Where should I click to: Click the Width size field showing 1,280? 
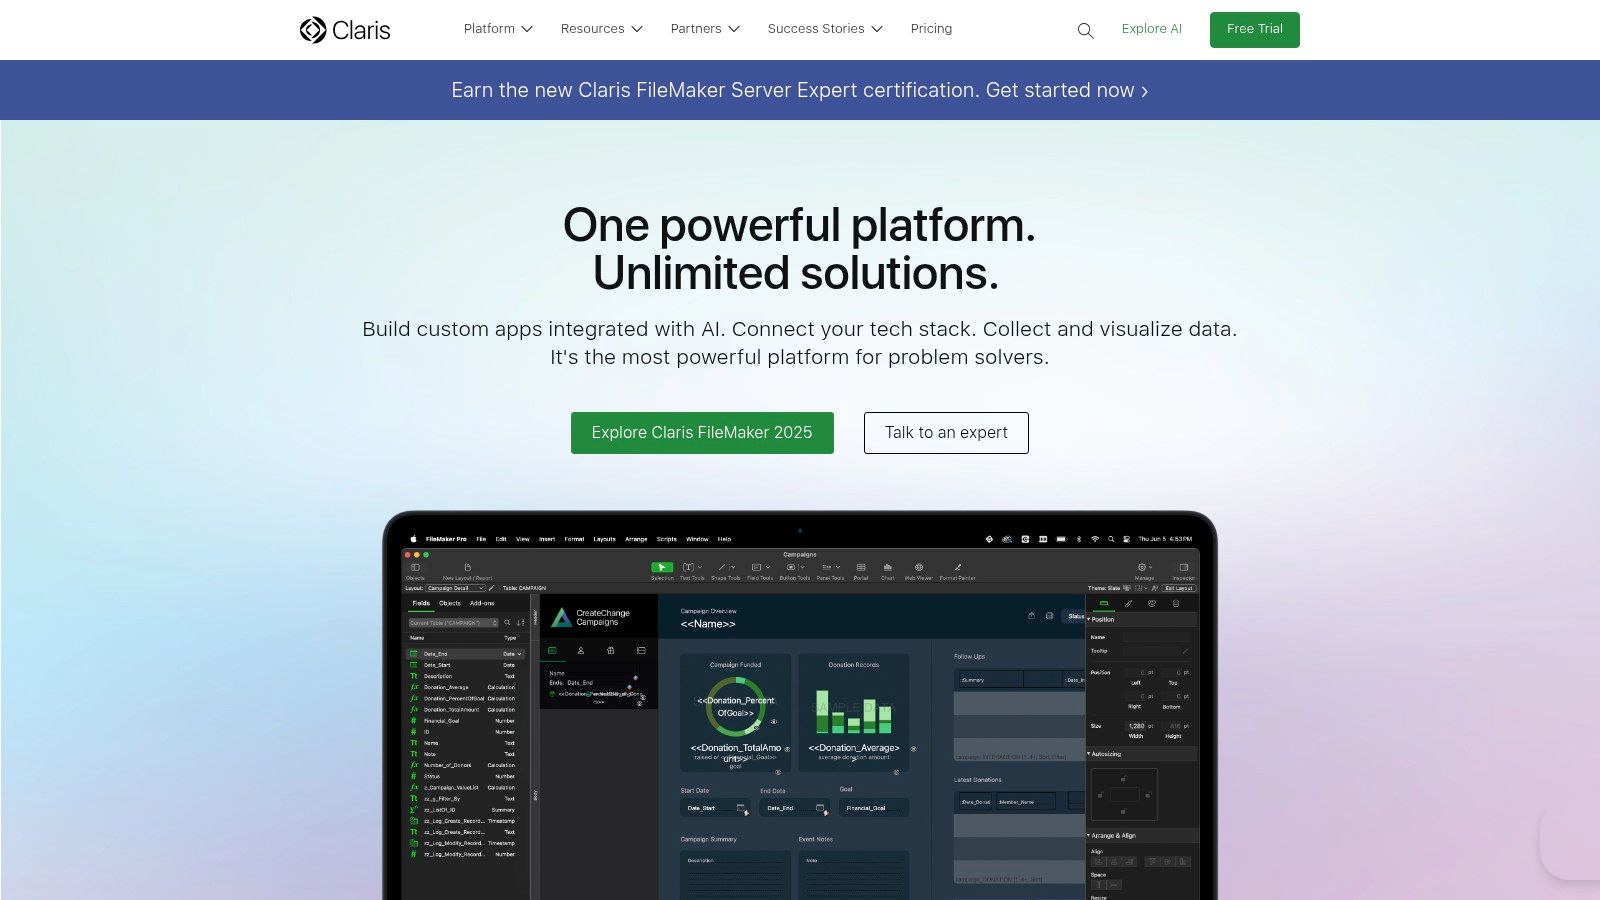pyautogui.click(x=1136, y=726)
